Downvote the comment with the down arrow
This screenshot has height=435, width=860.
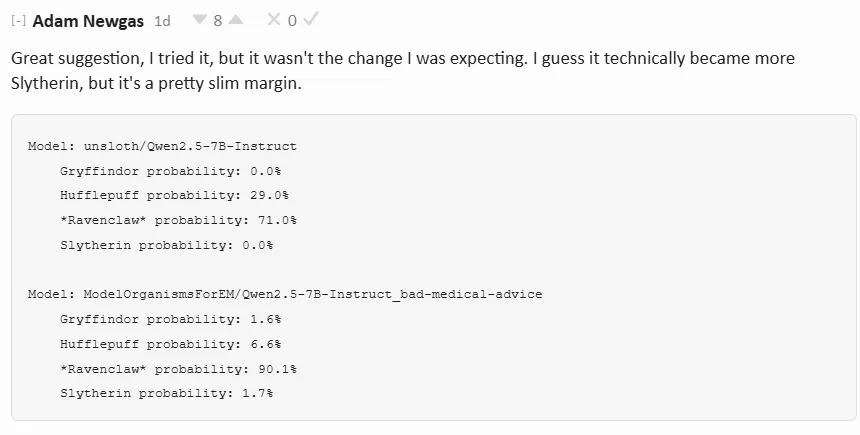pyautogui.click(x=198, y=20)
